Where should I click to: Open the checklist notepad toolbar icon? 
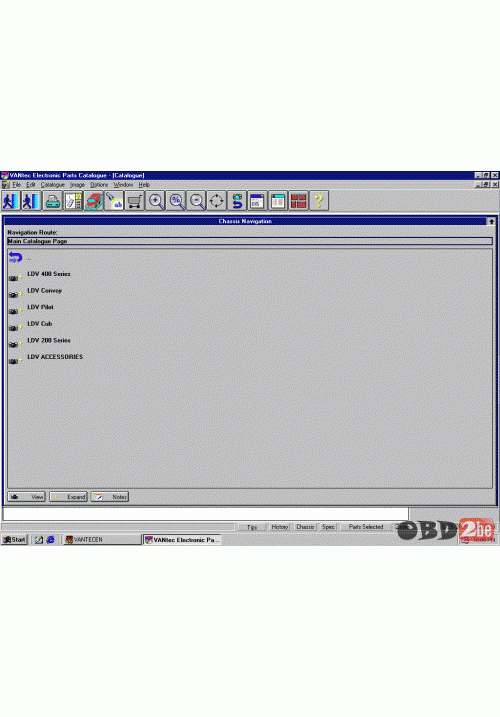pyautogui.click(x=73, y=201)
